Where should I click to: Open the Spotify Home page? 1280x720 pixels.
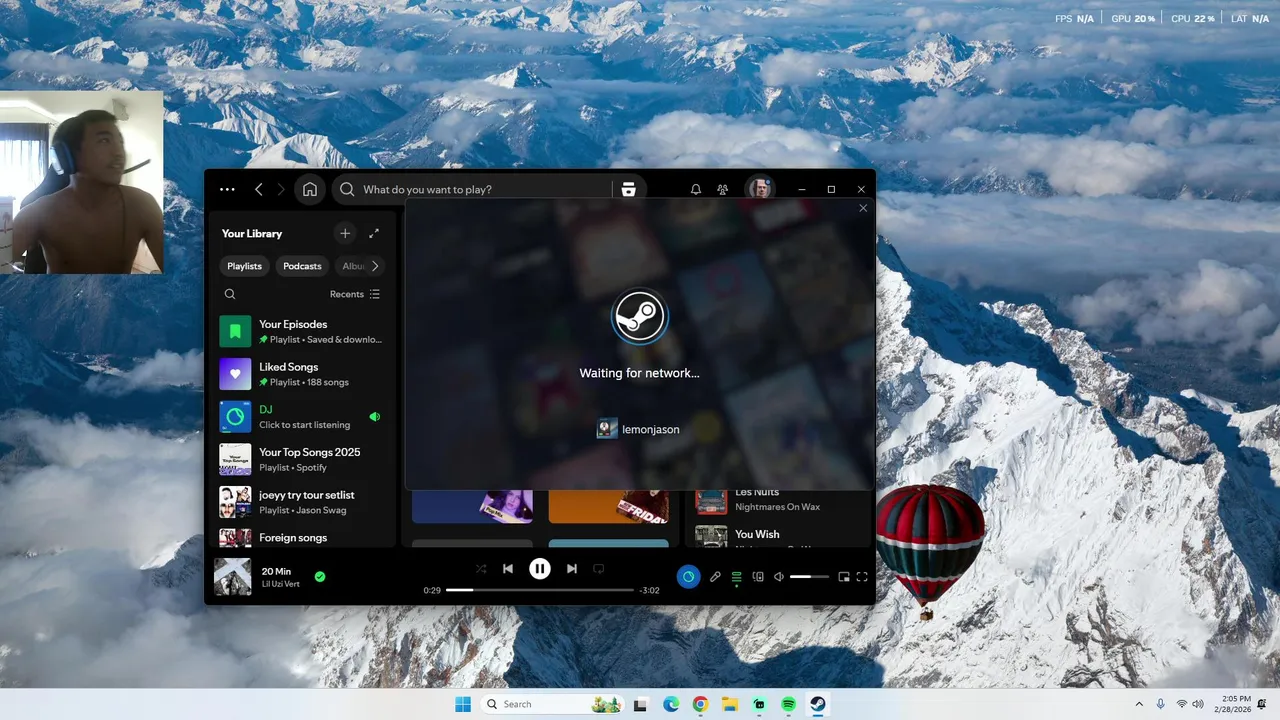coord(310,189)
